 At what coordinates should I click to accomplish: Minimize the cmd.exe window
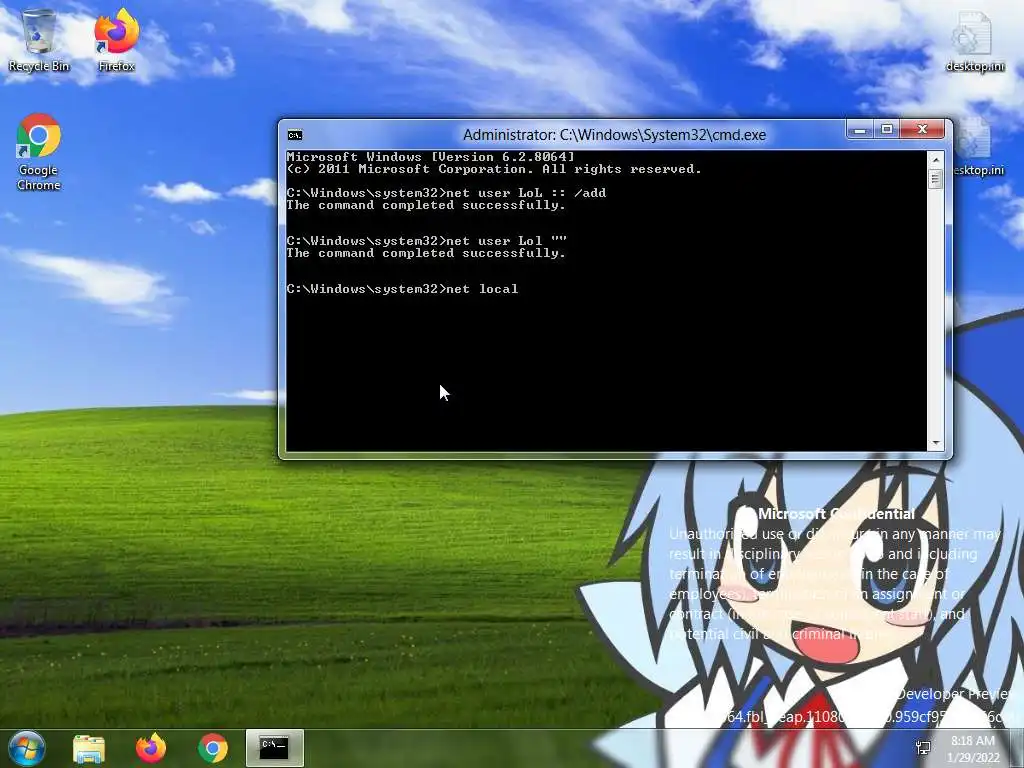pos(860,130)
